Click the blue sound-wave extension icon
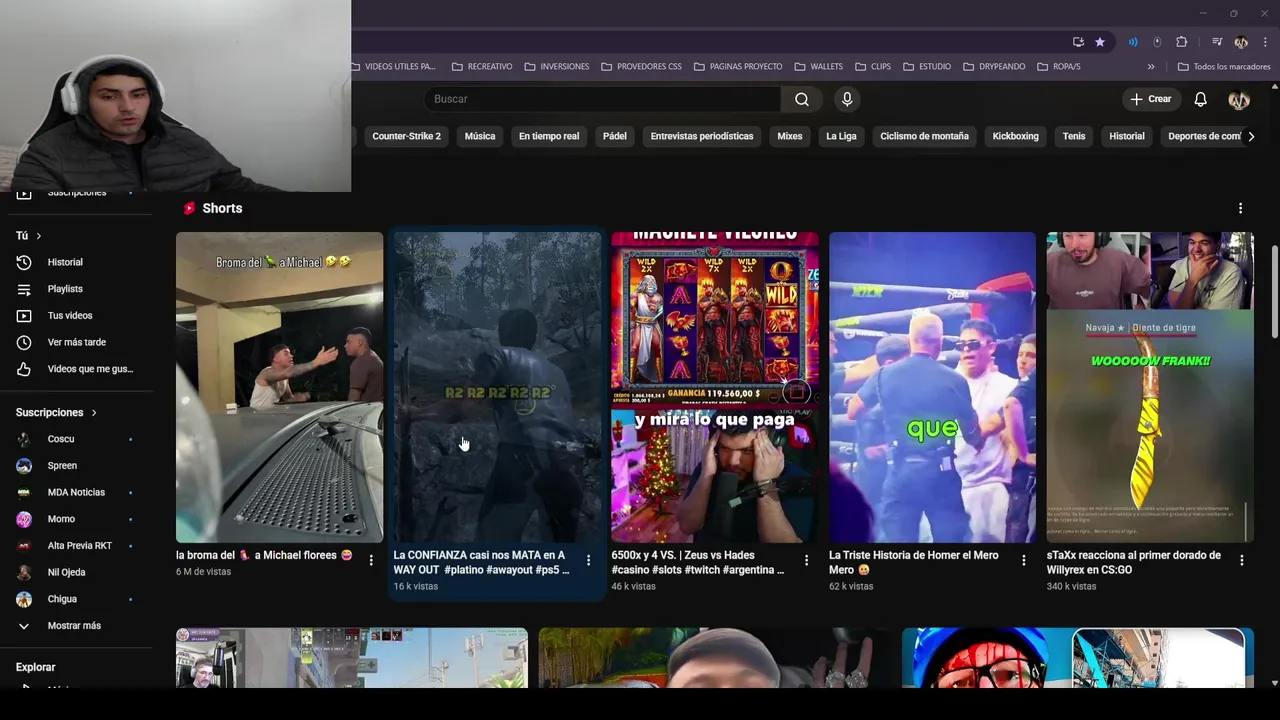Image resolution: width=1280 pixels, height=720 pixels. point(1133,42)
